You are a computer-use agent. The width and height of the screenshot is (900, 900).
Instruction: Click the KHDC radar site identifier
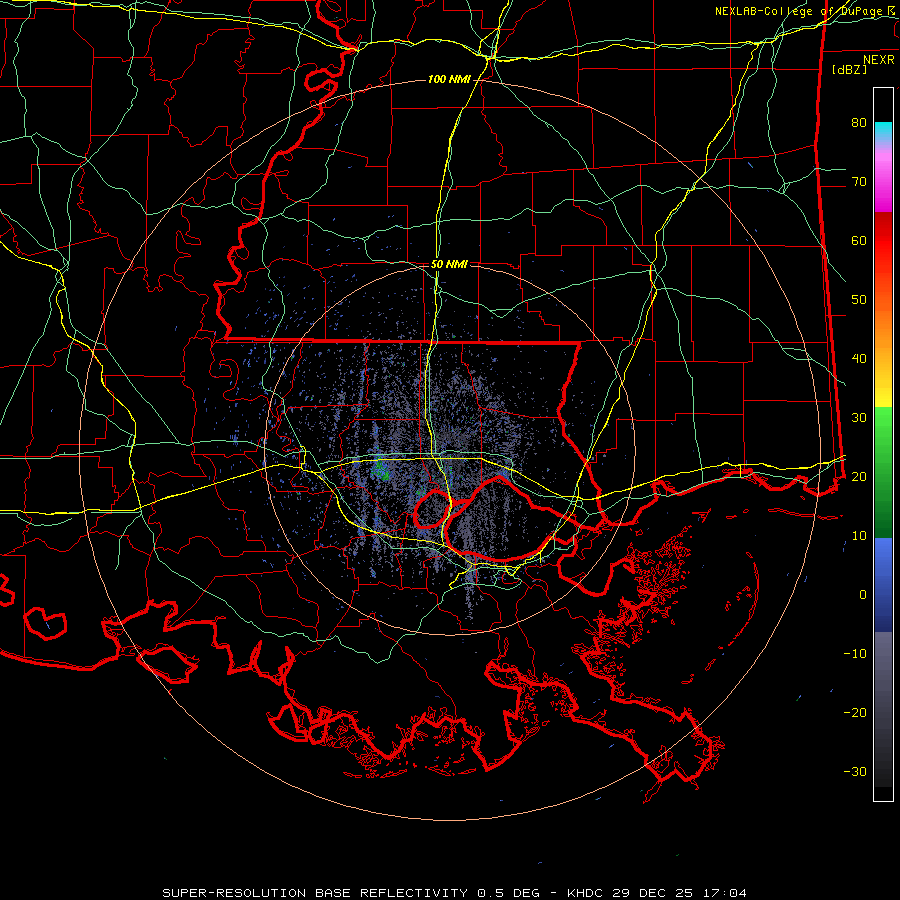pos(586,893)
